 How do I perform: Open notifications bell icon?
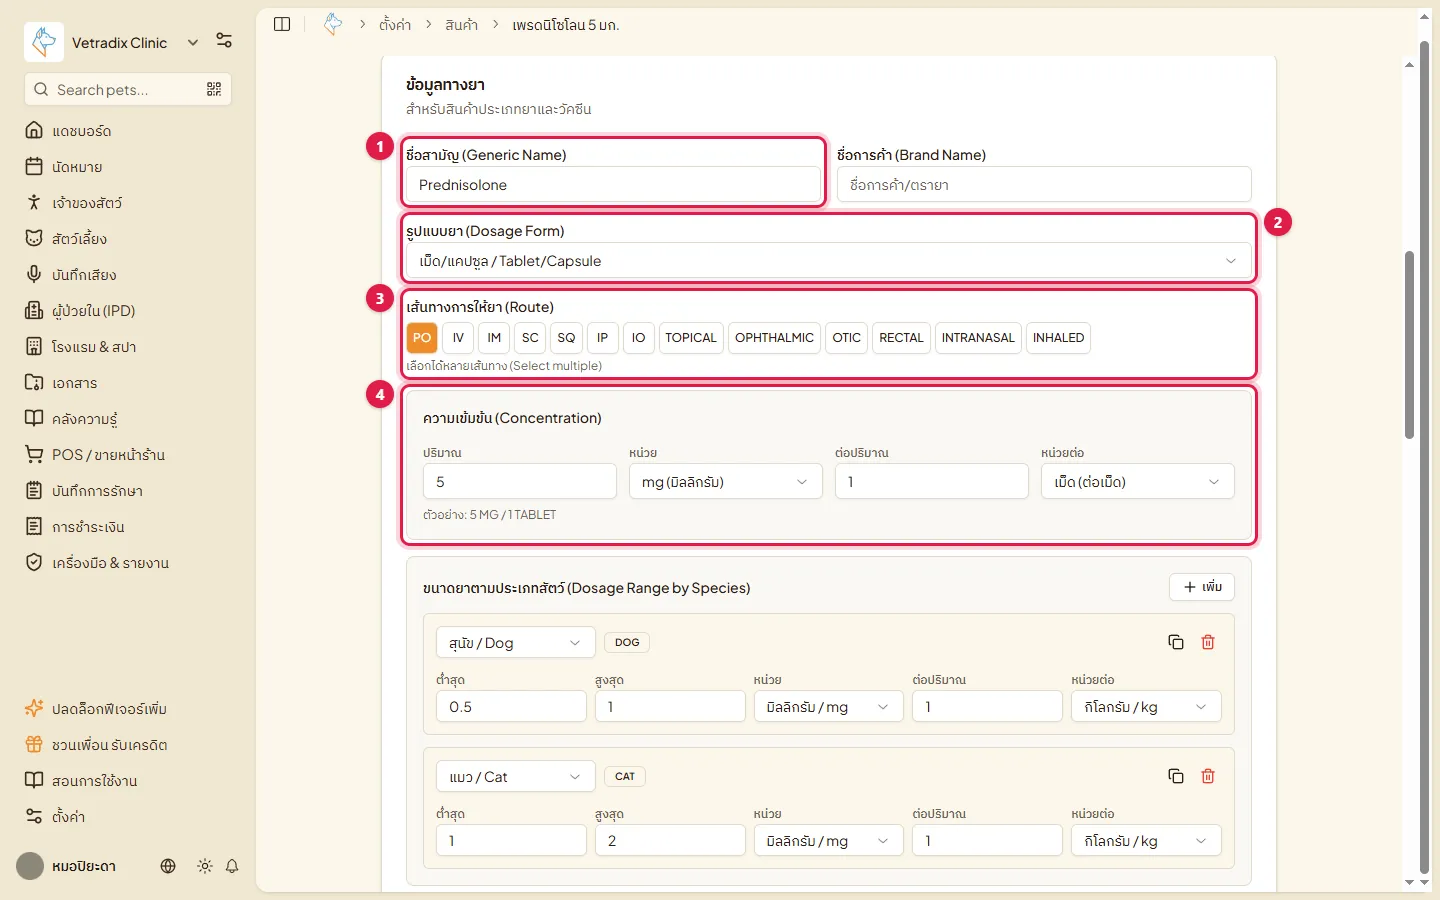[x=232, y=866]
